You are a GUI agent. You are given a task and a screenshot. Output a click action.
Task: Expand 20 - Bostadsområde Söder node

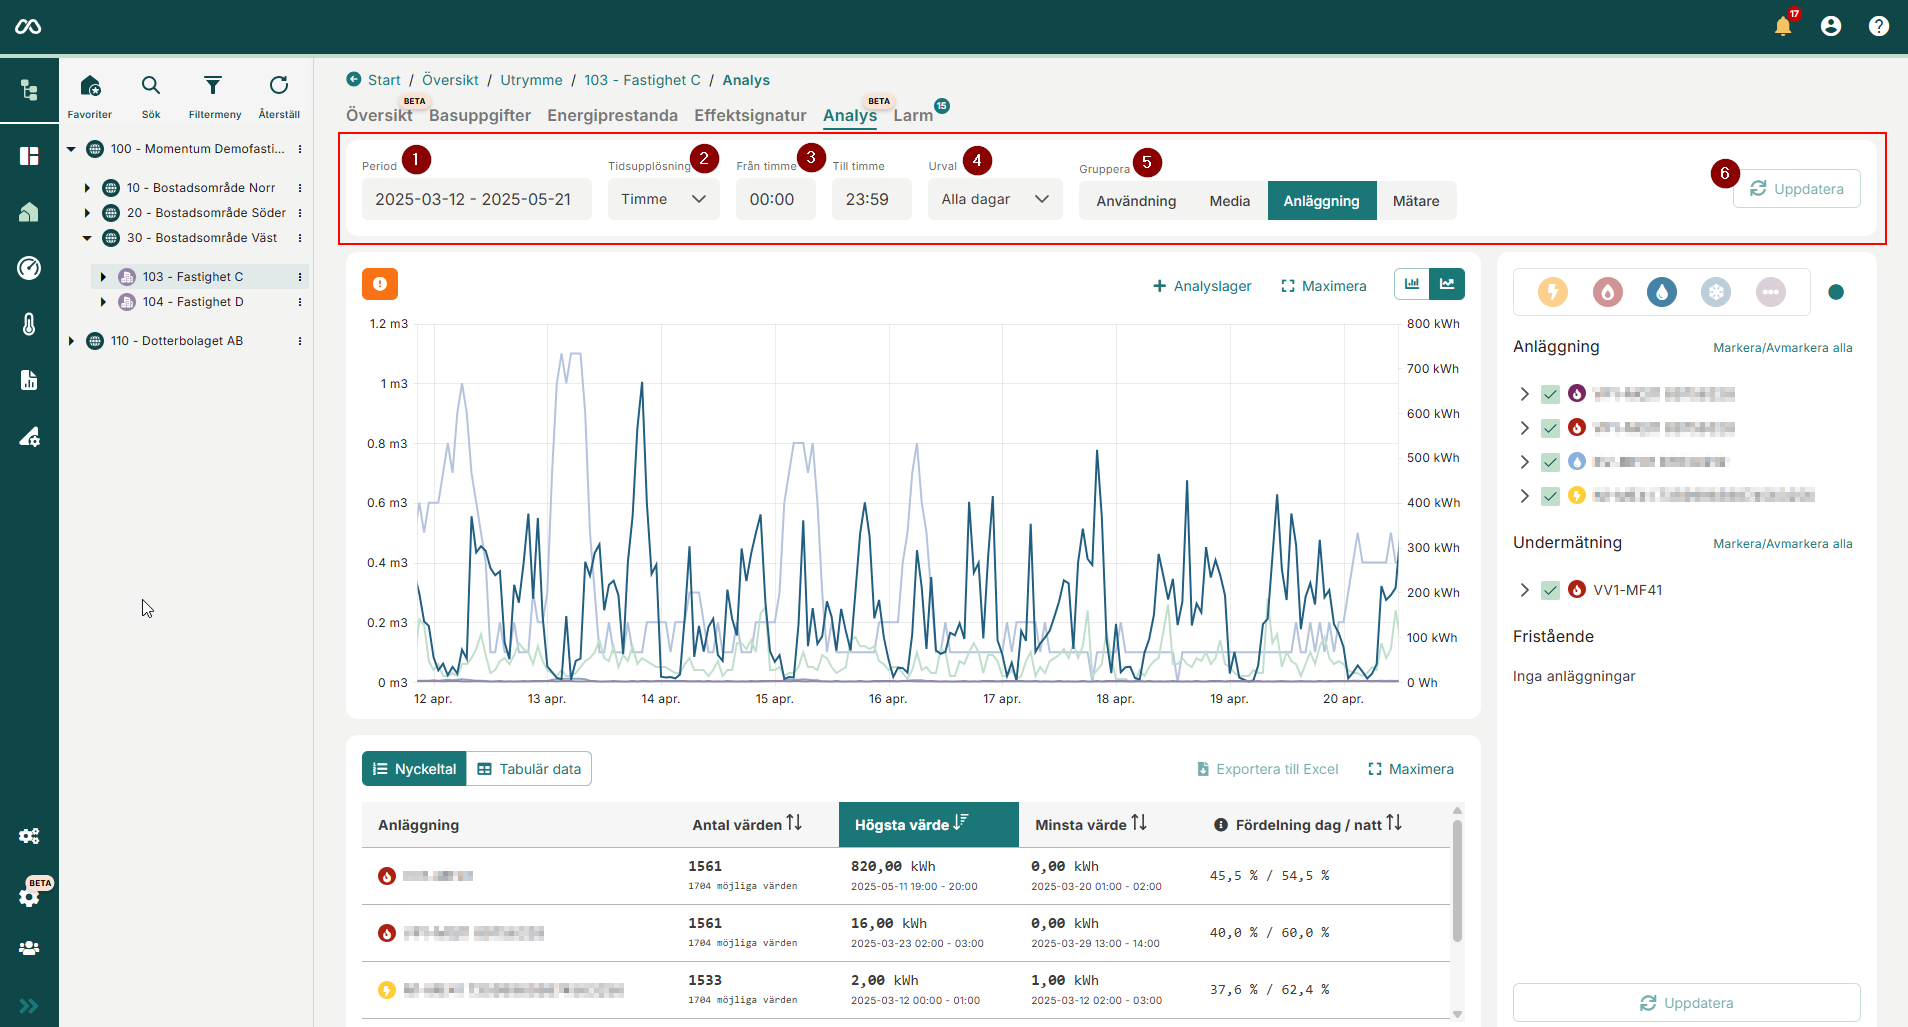pos(87,213)
